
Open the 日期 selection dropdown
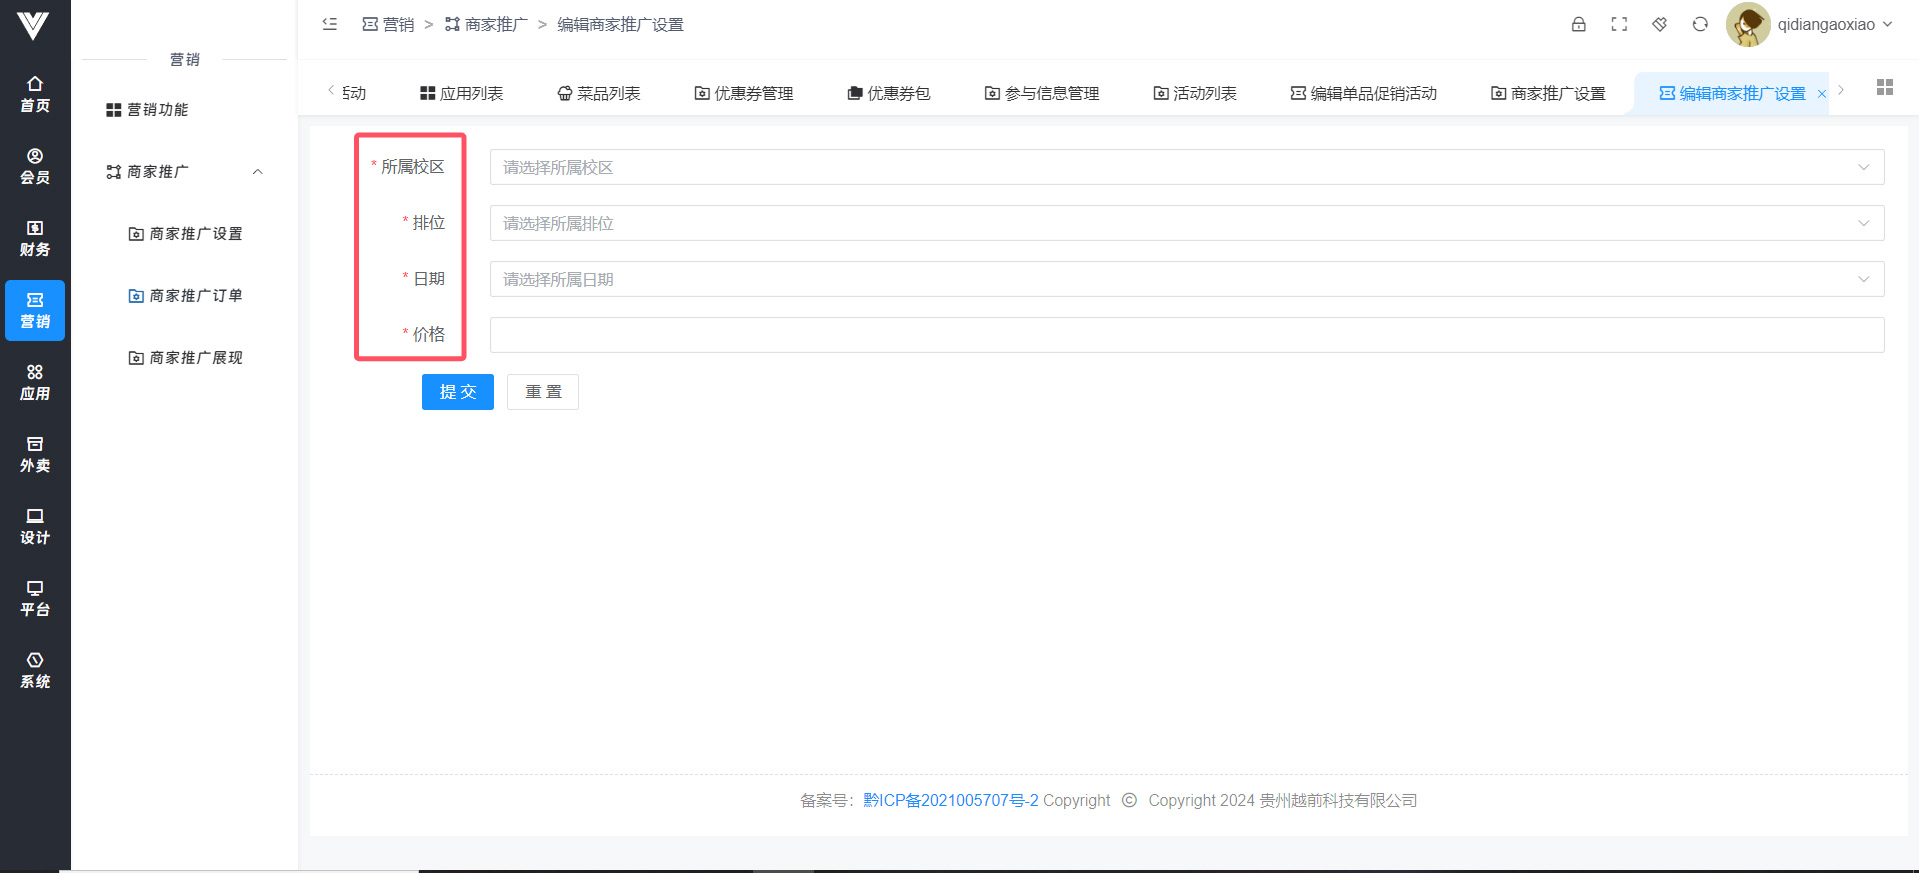pyautogui.click(x=1186, y=279)
